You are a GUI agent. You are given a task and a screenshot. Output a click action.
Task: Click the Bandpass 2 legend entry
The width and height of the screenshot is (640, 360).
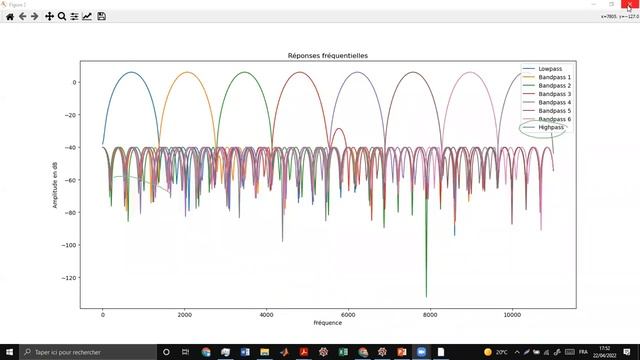coord(547,86)
